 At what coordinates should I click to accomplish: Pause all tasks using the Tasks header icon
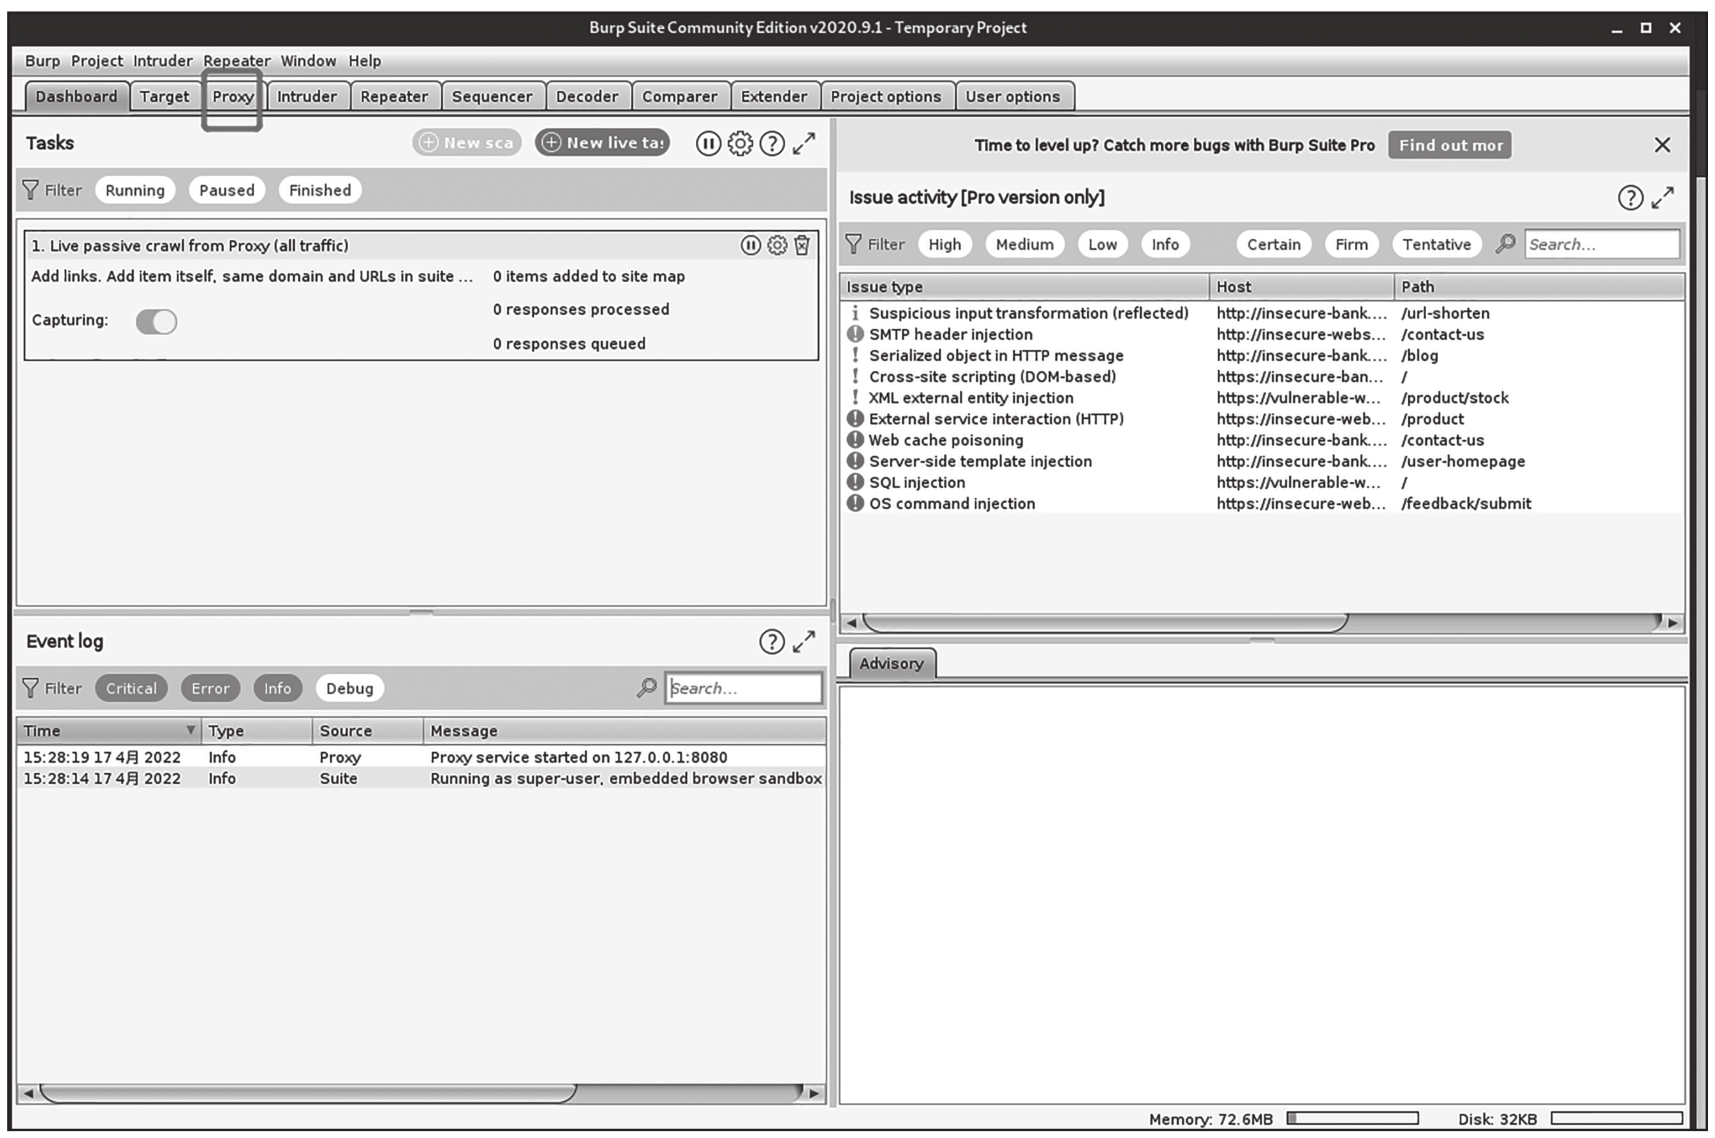tap(708, 144)
